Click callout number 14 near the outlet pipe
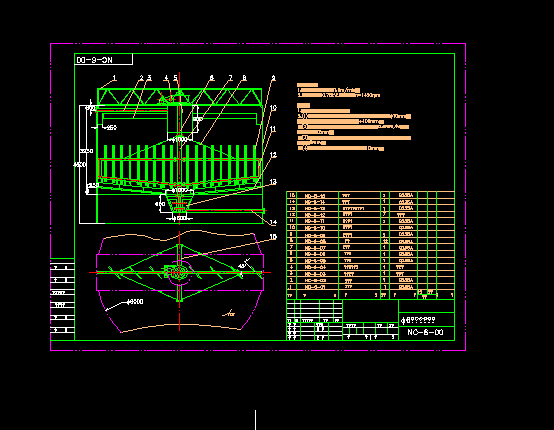Viewport: 554px width, 430px height. [273, 222]
